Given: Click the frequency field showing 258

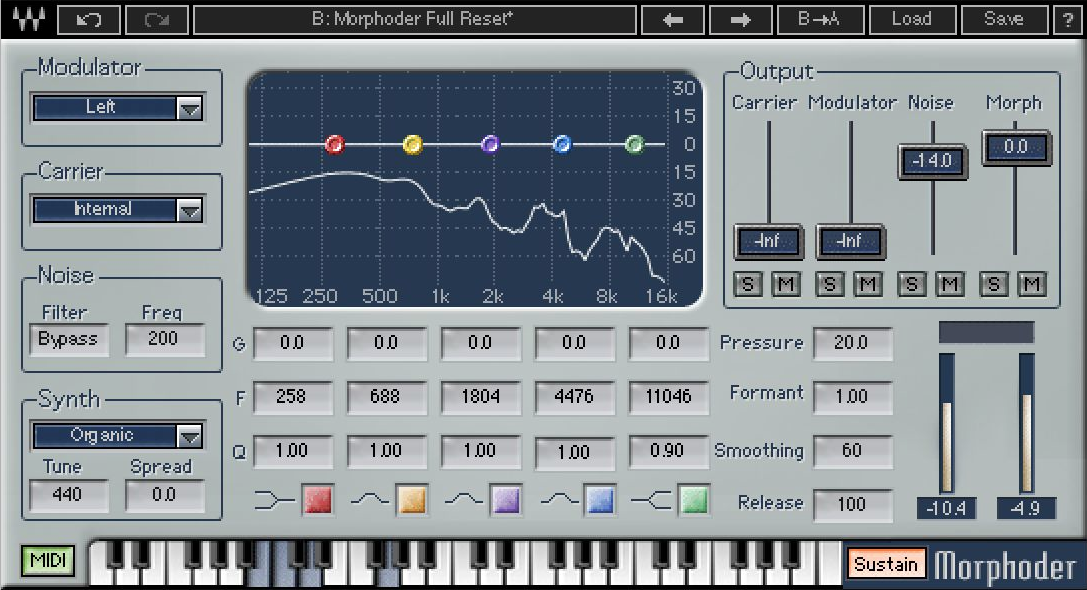Looking at the screenshot, I should tap(292, 397).
